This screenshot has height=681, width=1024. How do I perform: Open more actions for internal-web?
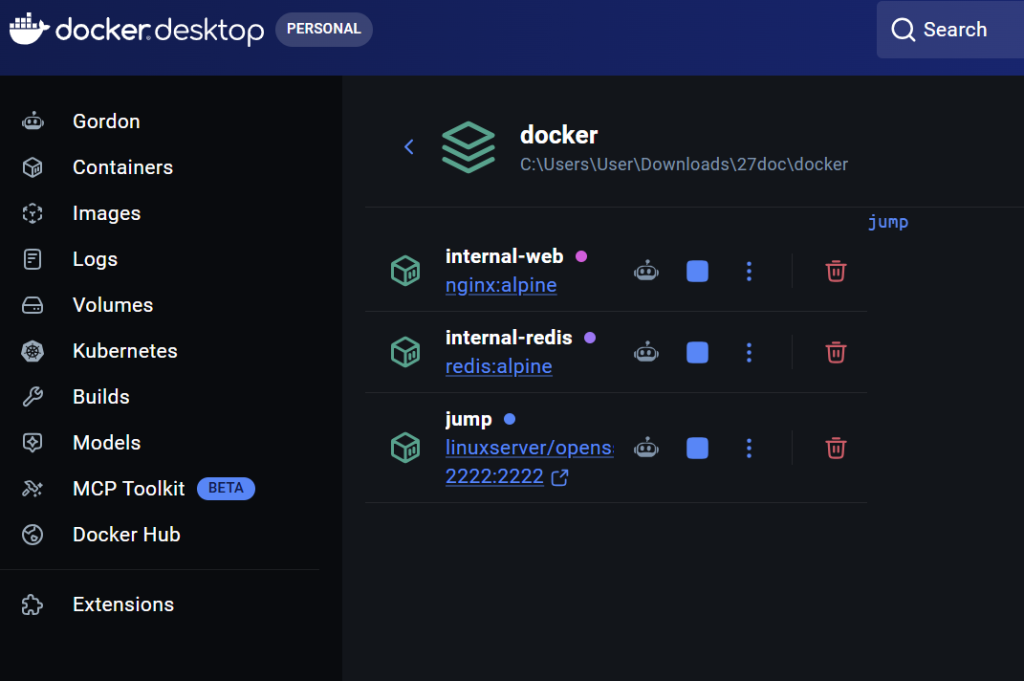tap(749, 271)
